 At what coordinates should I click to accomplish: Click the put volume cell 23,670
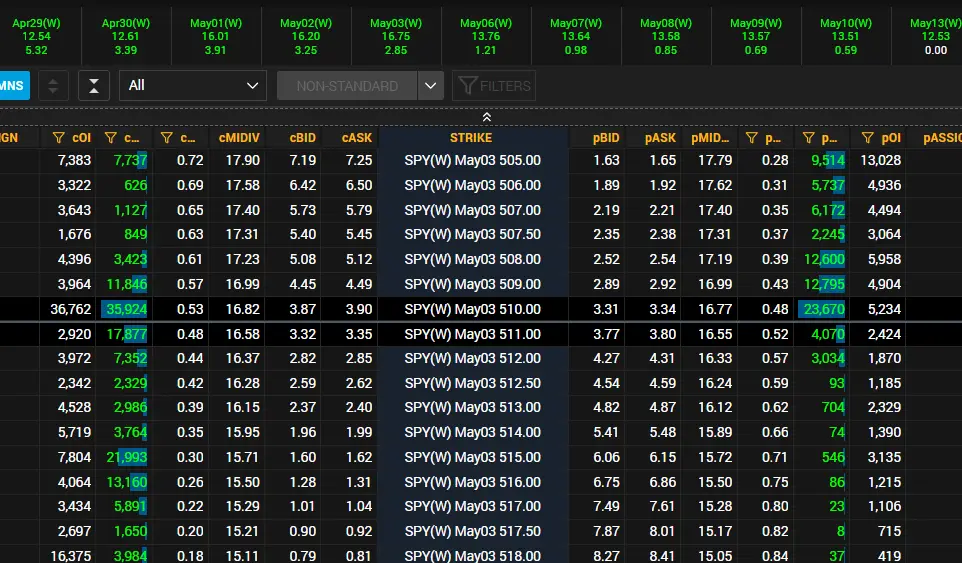822,309
